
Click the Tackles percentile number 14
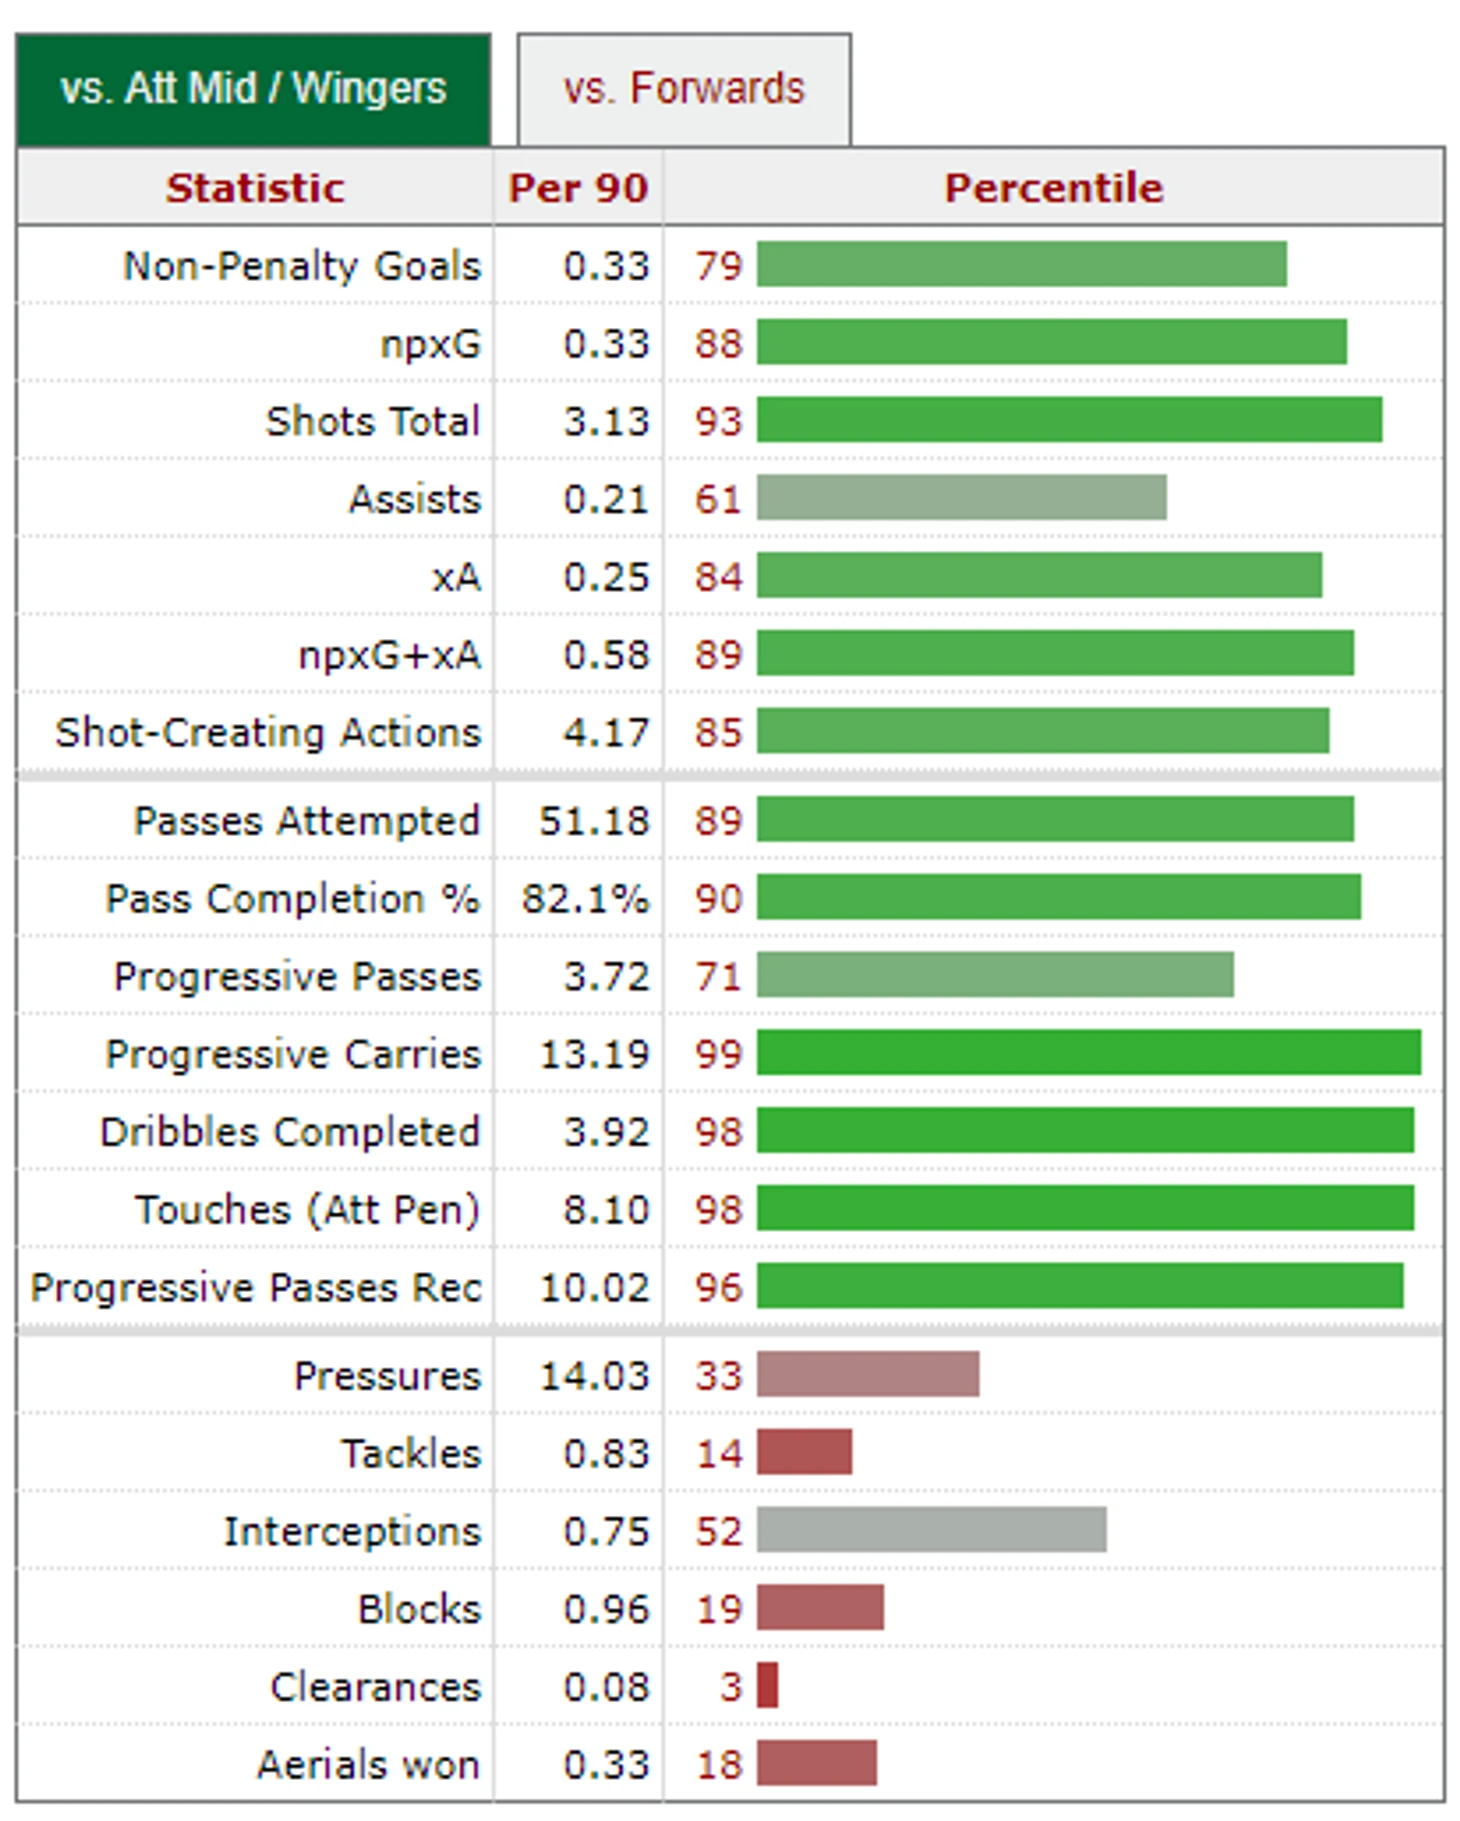coord(719,1453)
